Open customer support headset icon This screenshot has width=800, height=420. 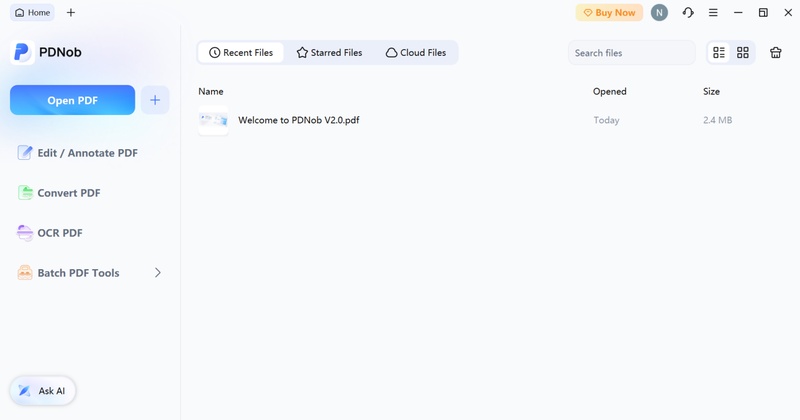click(688, 13)
